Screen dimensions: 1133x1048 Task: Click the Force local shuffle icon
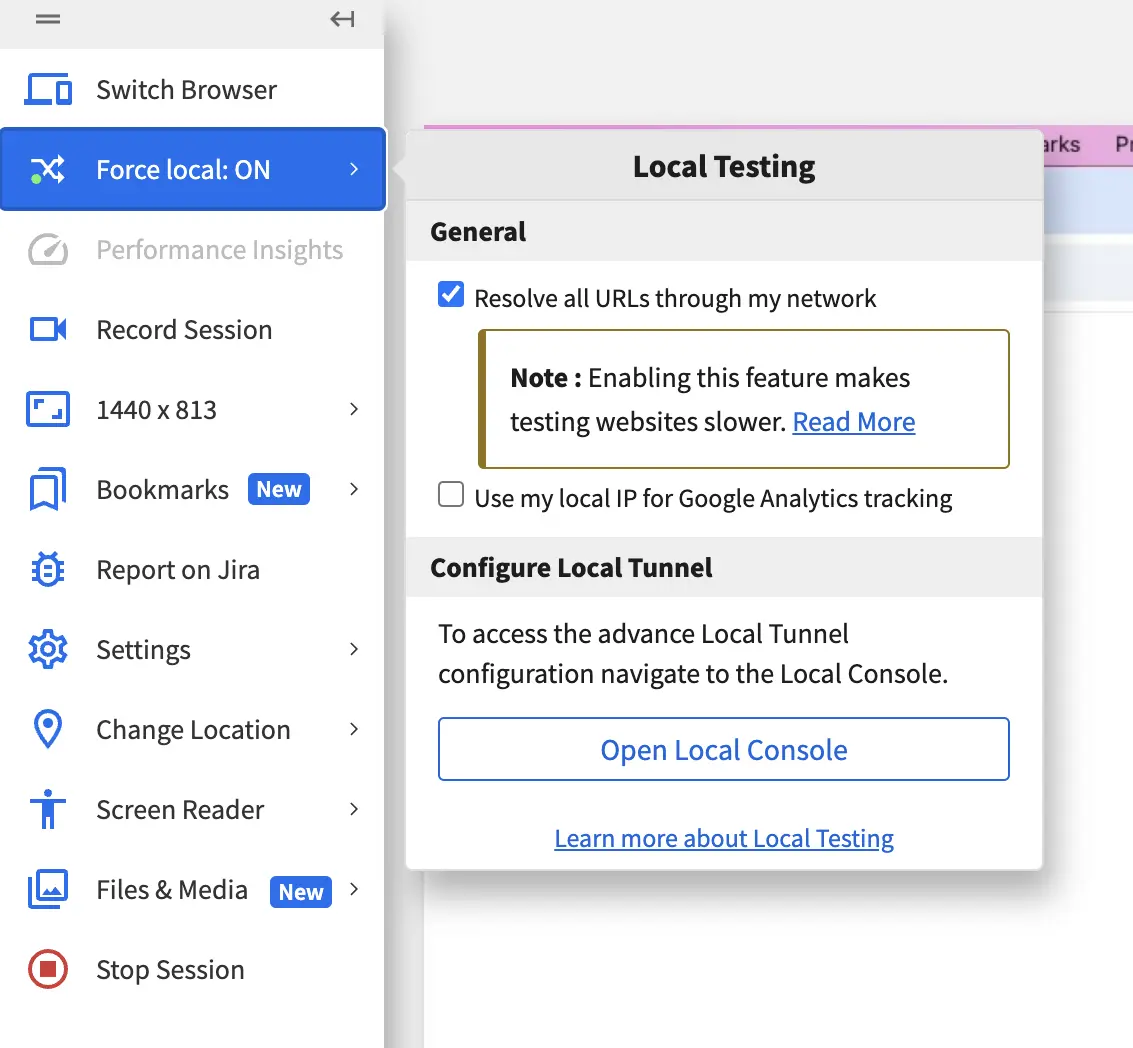coord(48,170)
